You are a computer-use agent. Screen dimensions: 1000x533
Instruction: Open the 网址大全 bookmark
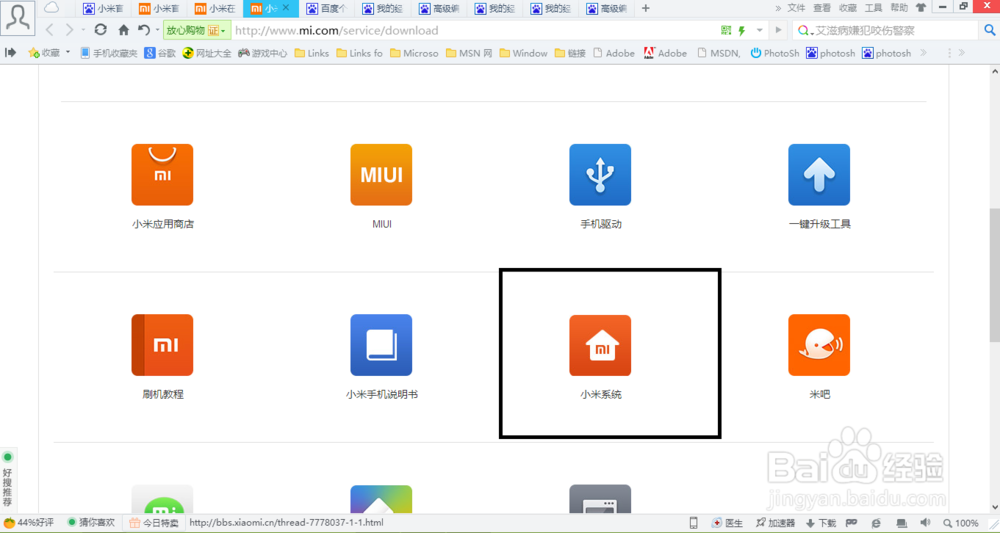coord(207,53)
